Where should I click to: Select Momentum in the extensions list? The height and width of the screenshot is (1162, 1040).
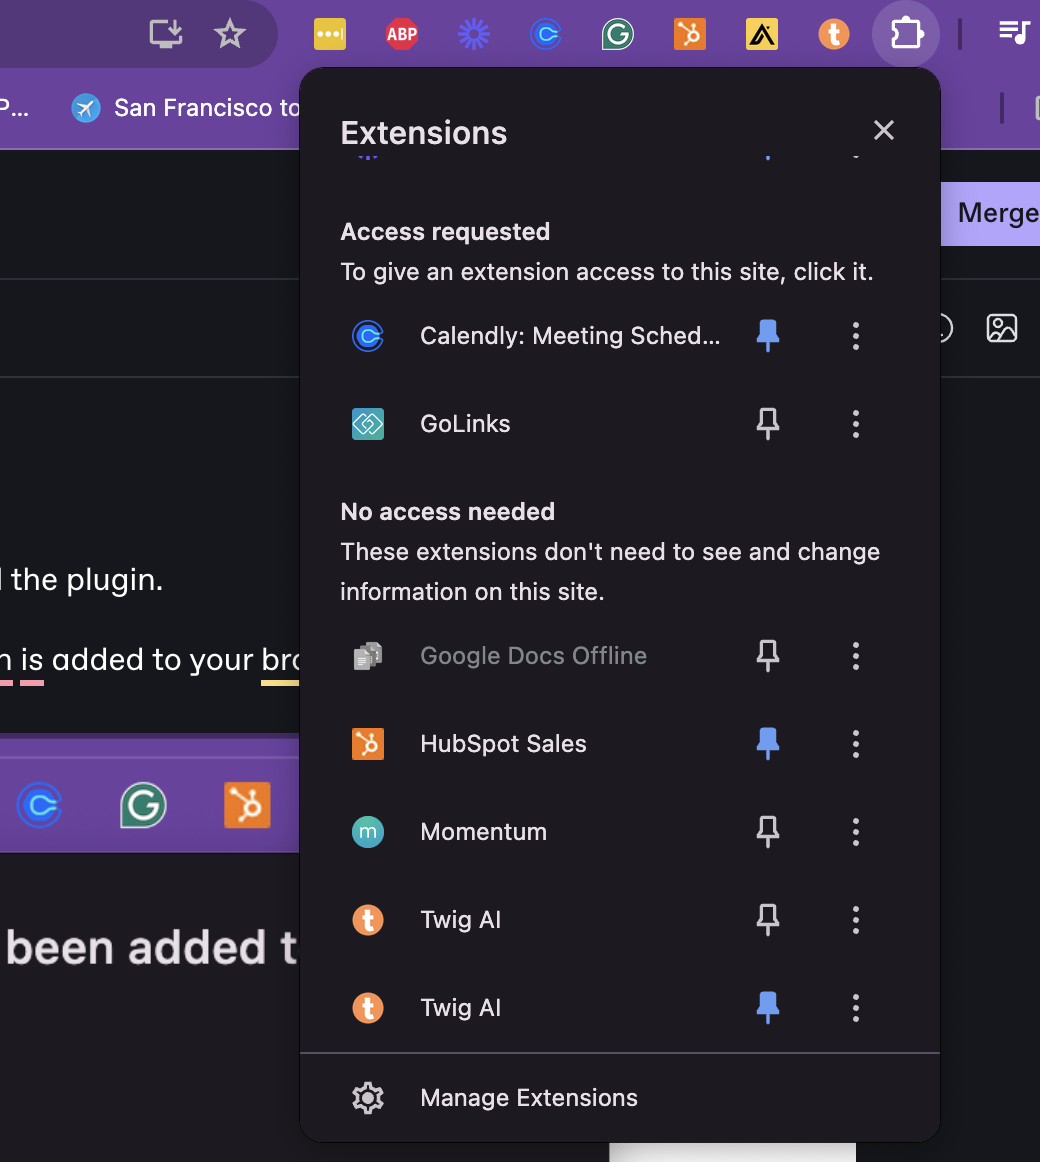tap(484, 832)
